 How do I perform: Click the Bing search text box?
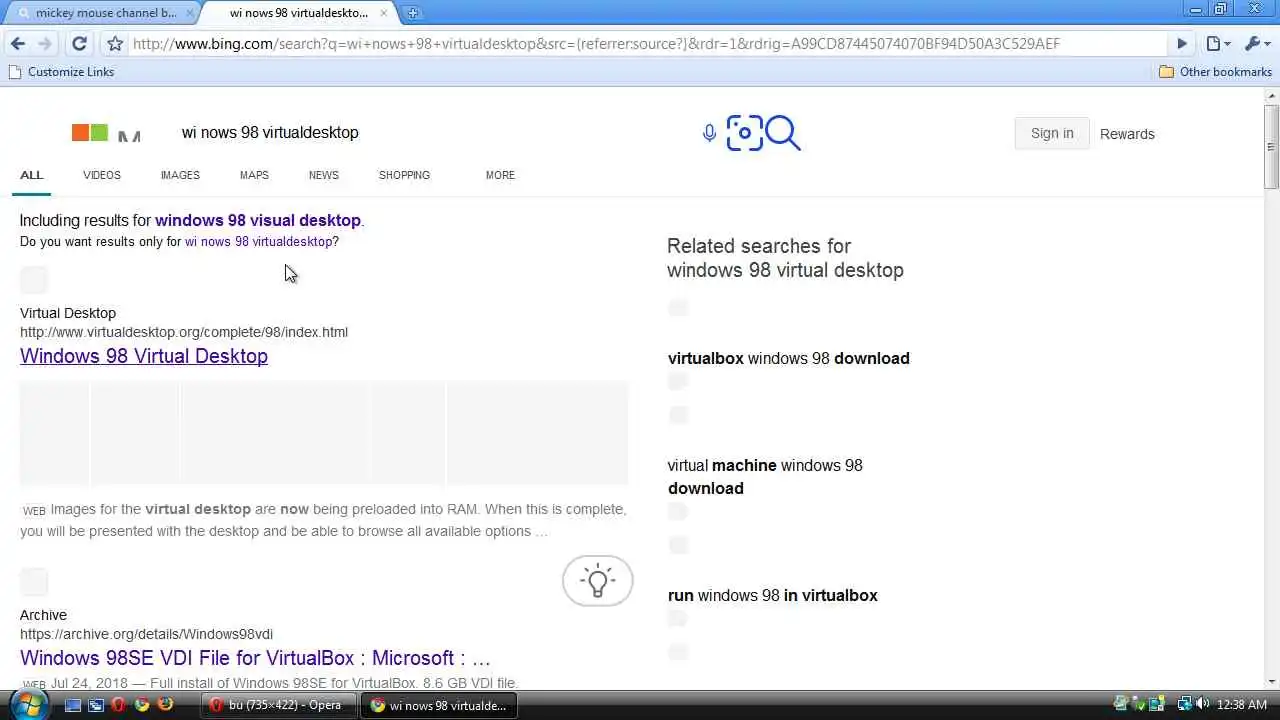pos(430,133)
